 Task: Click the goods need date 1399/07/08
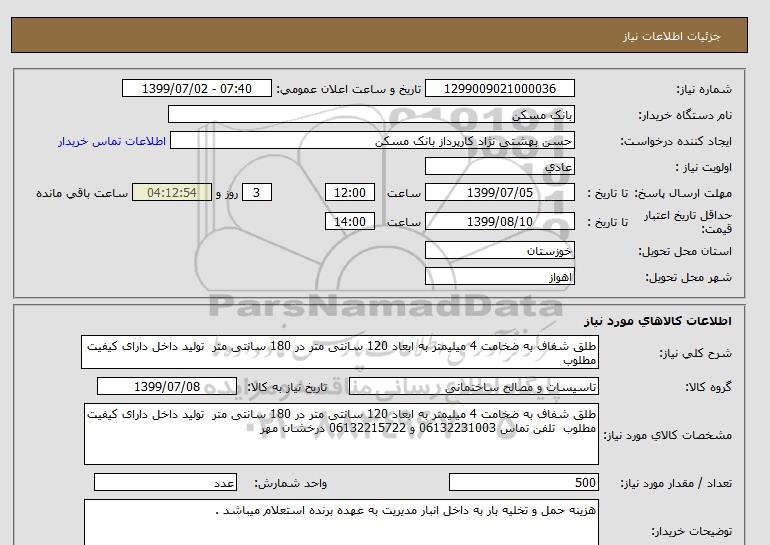pyautogui.click(x=167, y=386)
